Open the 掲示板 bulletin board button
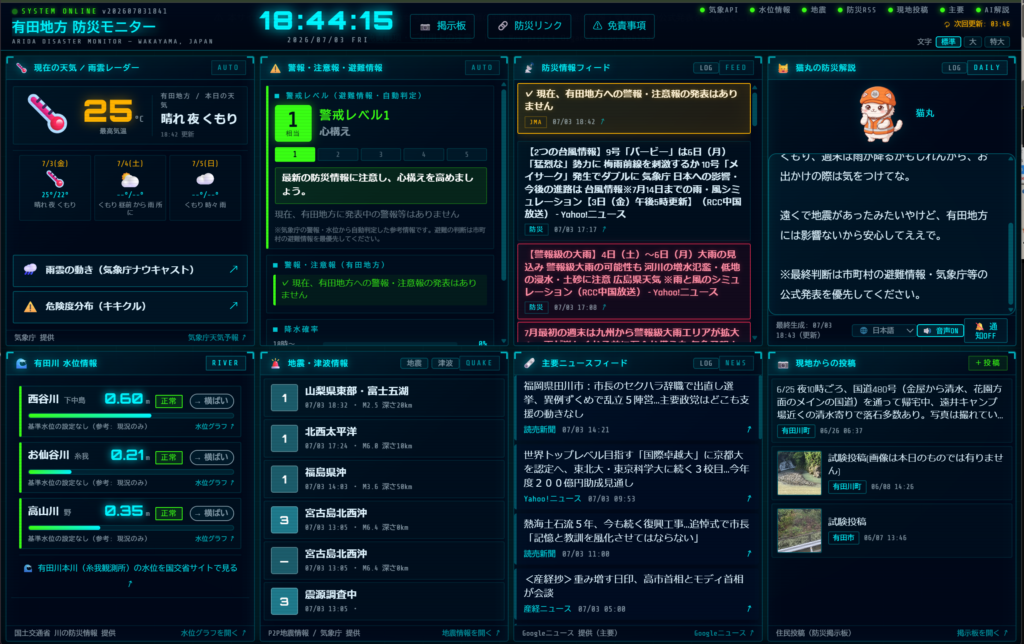The width and height of the screenshot is (1024, 644). pyautogui.click(x=443, y=26)
